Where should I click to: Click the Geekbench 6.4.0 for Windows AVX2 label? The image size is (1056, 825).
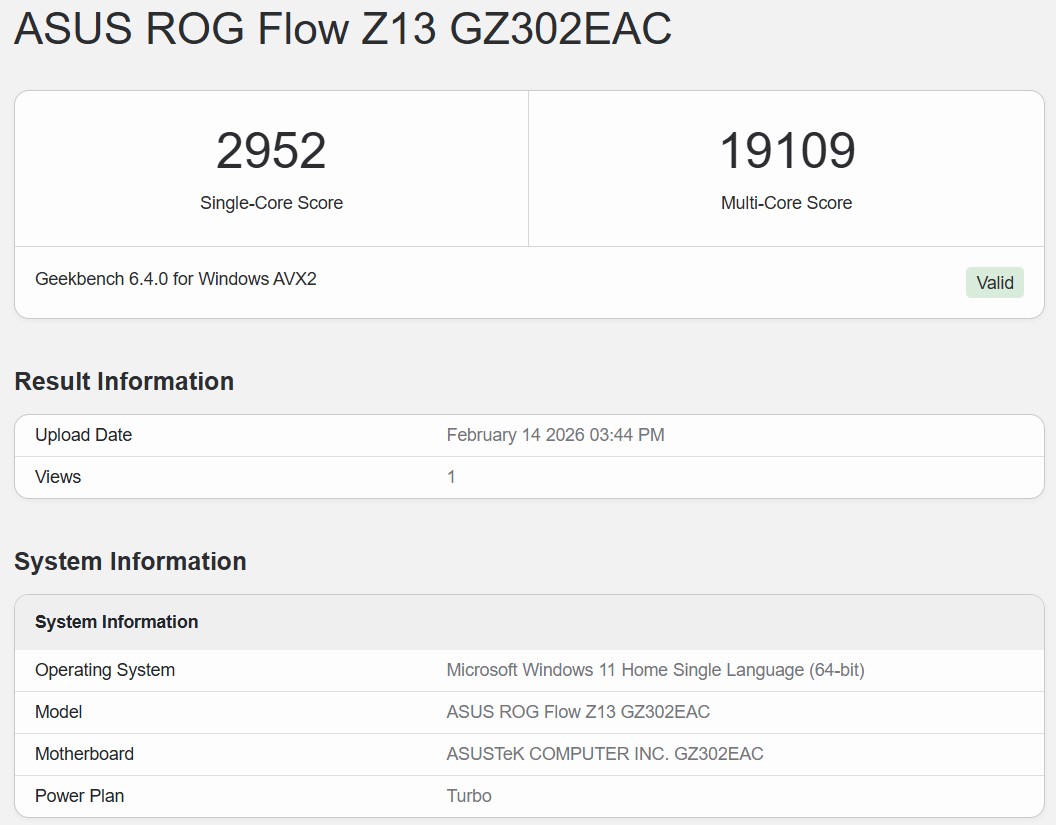point(176,279)
